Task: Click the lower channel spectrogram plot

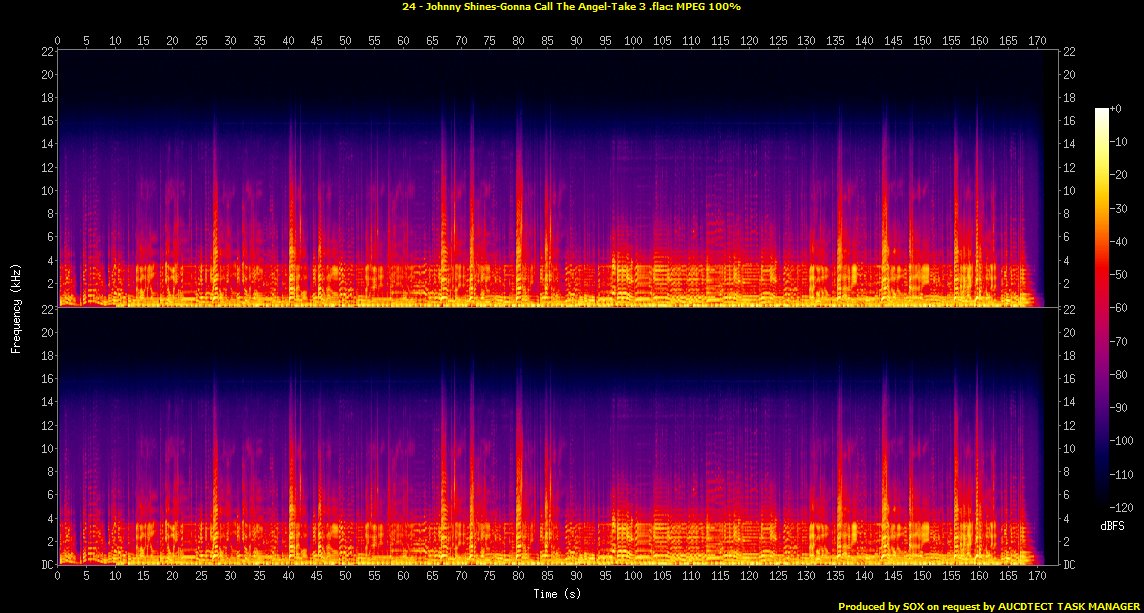Action: [x=557, y=436]
